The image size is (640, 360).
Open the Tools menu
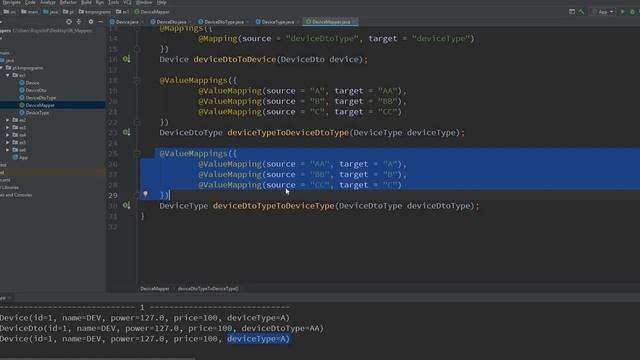pos(113,2)
